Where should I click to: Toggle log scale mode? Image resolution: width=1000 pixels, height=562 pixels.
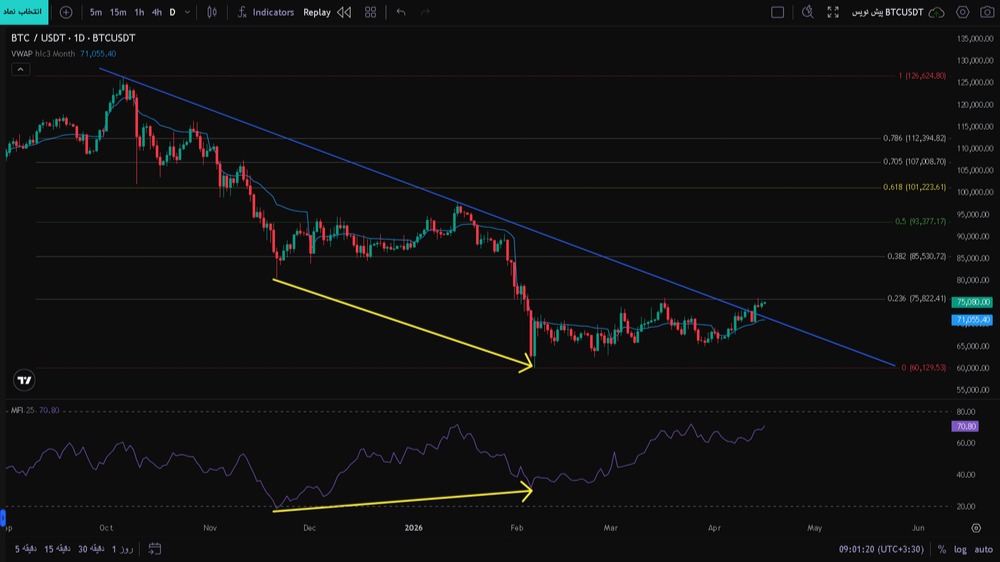(x=960, y=549)
